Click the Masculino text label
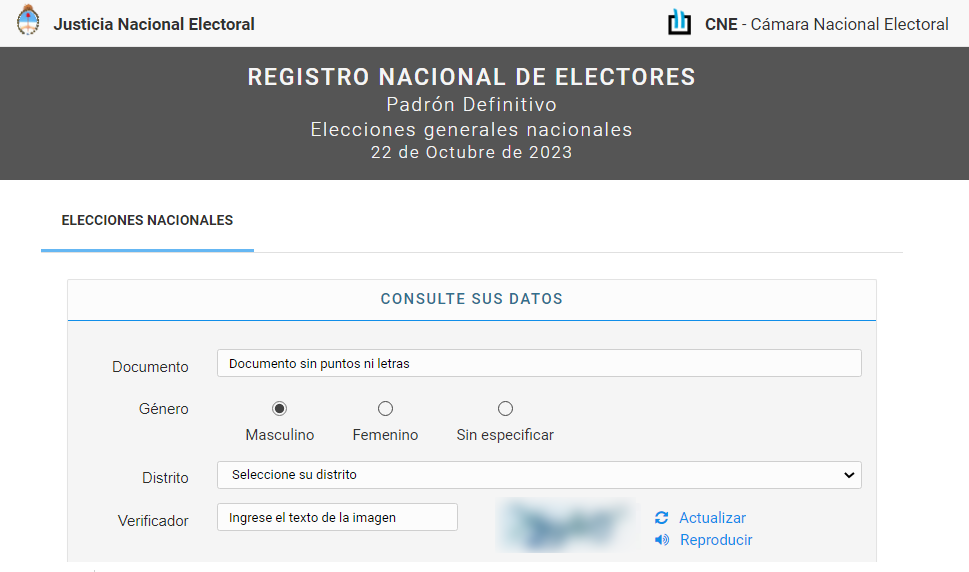Screen dimensions: 969x572 tap(280, 435)
